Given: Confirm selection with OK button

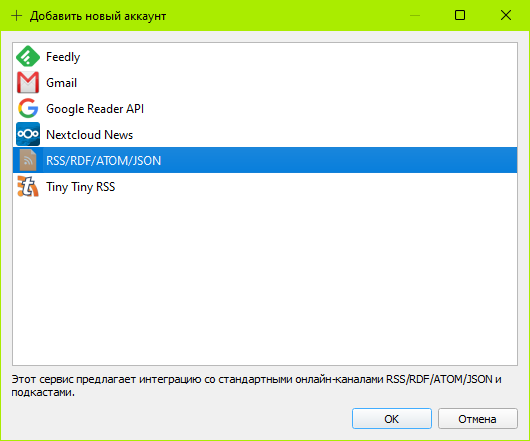Looking at the screenshot, I should click(x=392, y=419).
